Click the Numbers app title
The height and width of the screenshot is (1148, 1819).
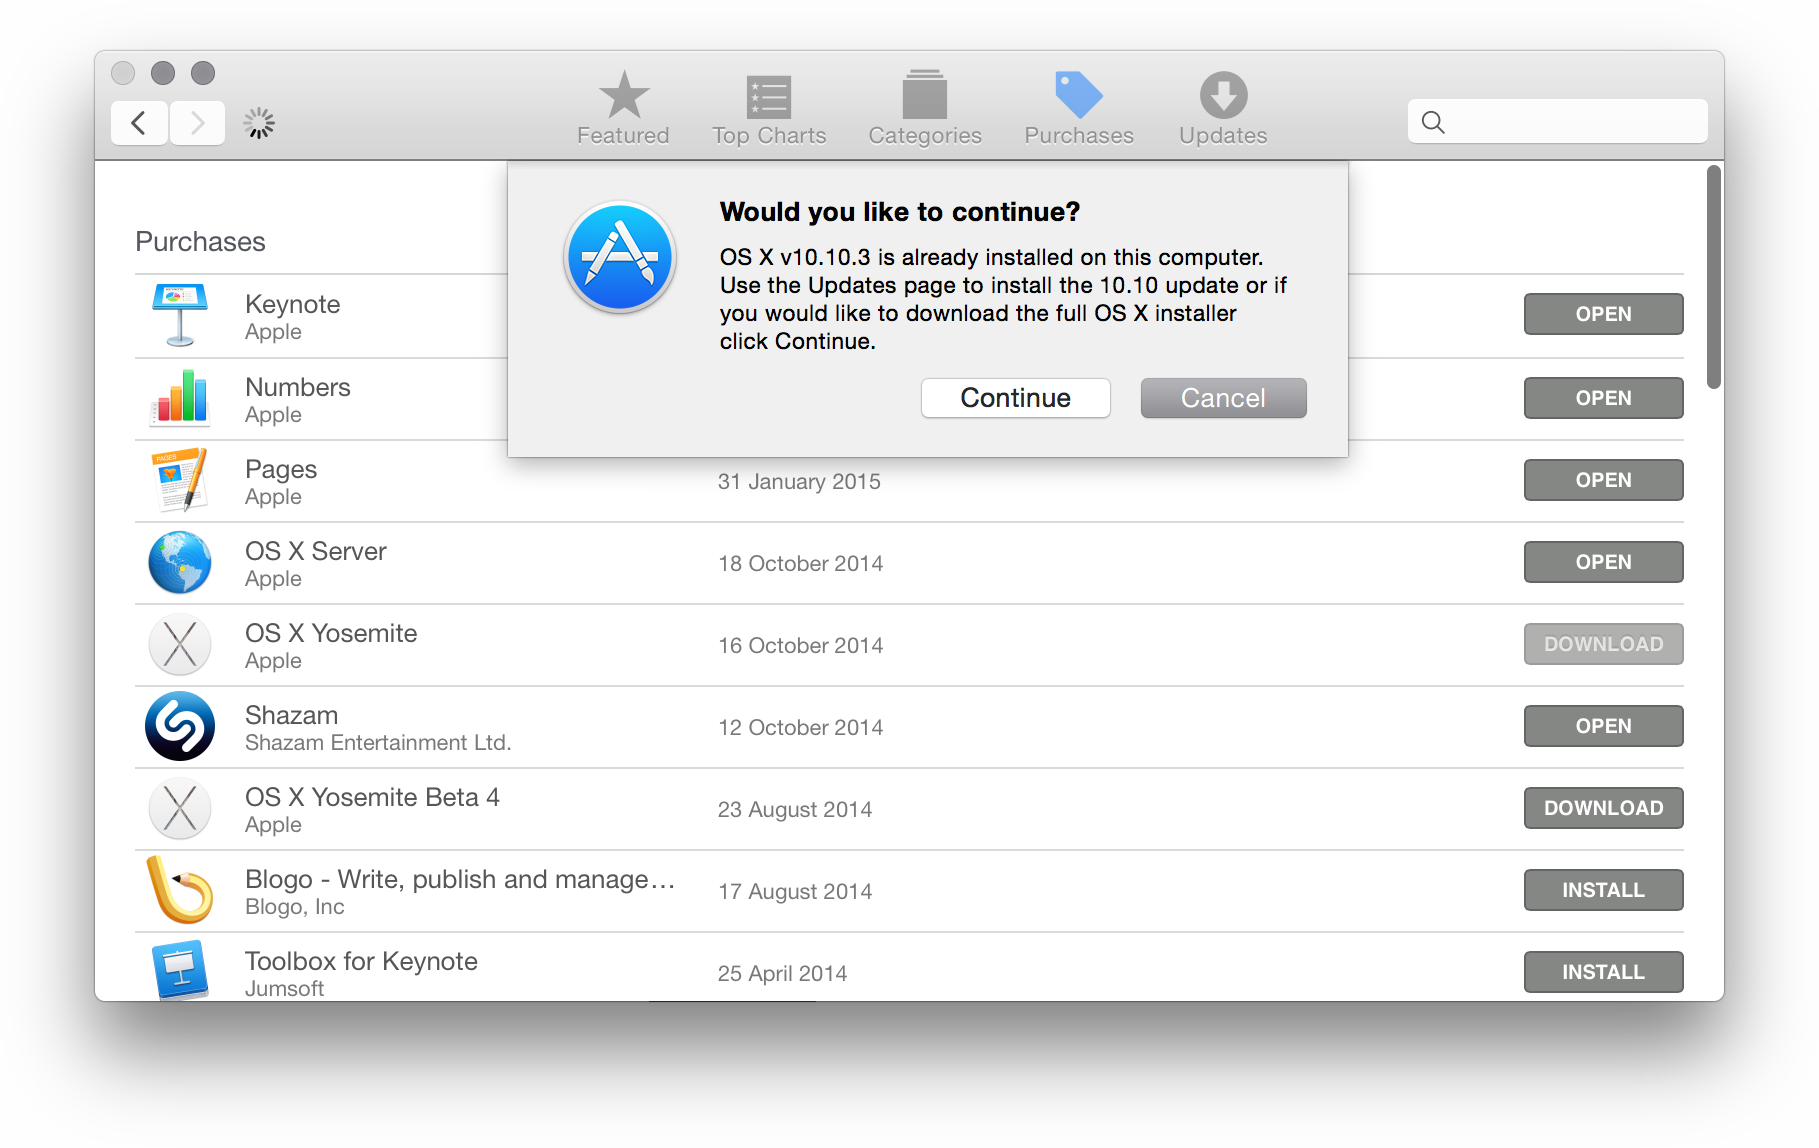298,387
